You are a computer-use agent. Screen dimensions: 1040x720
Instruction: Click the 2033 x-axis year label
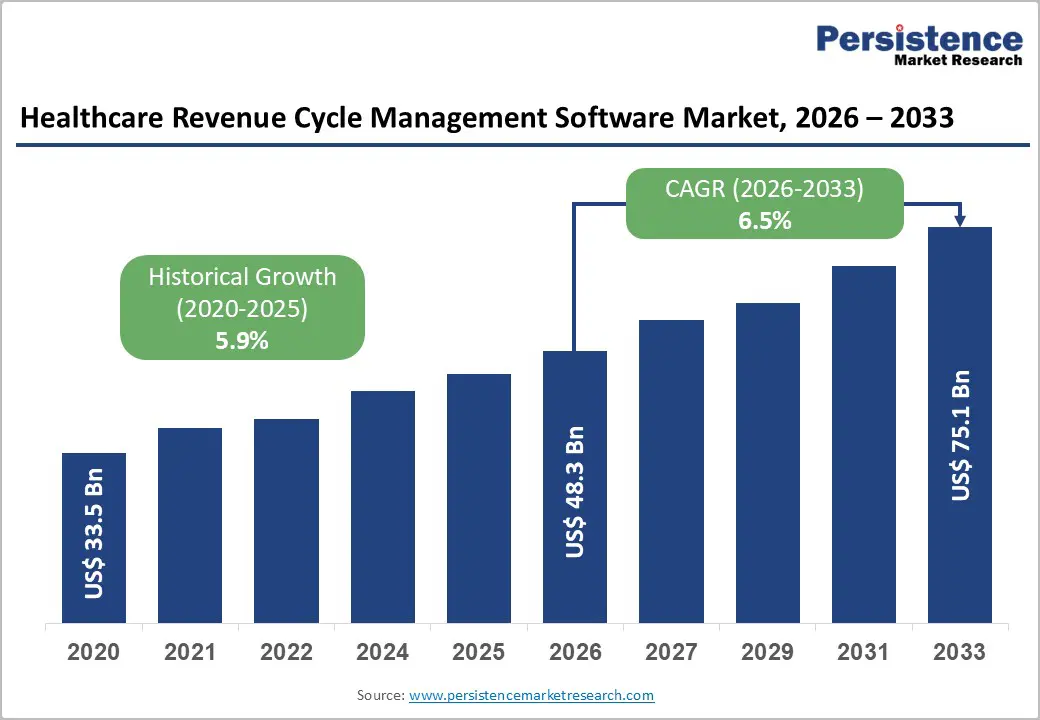click(960, 652)
